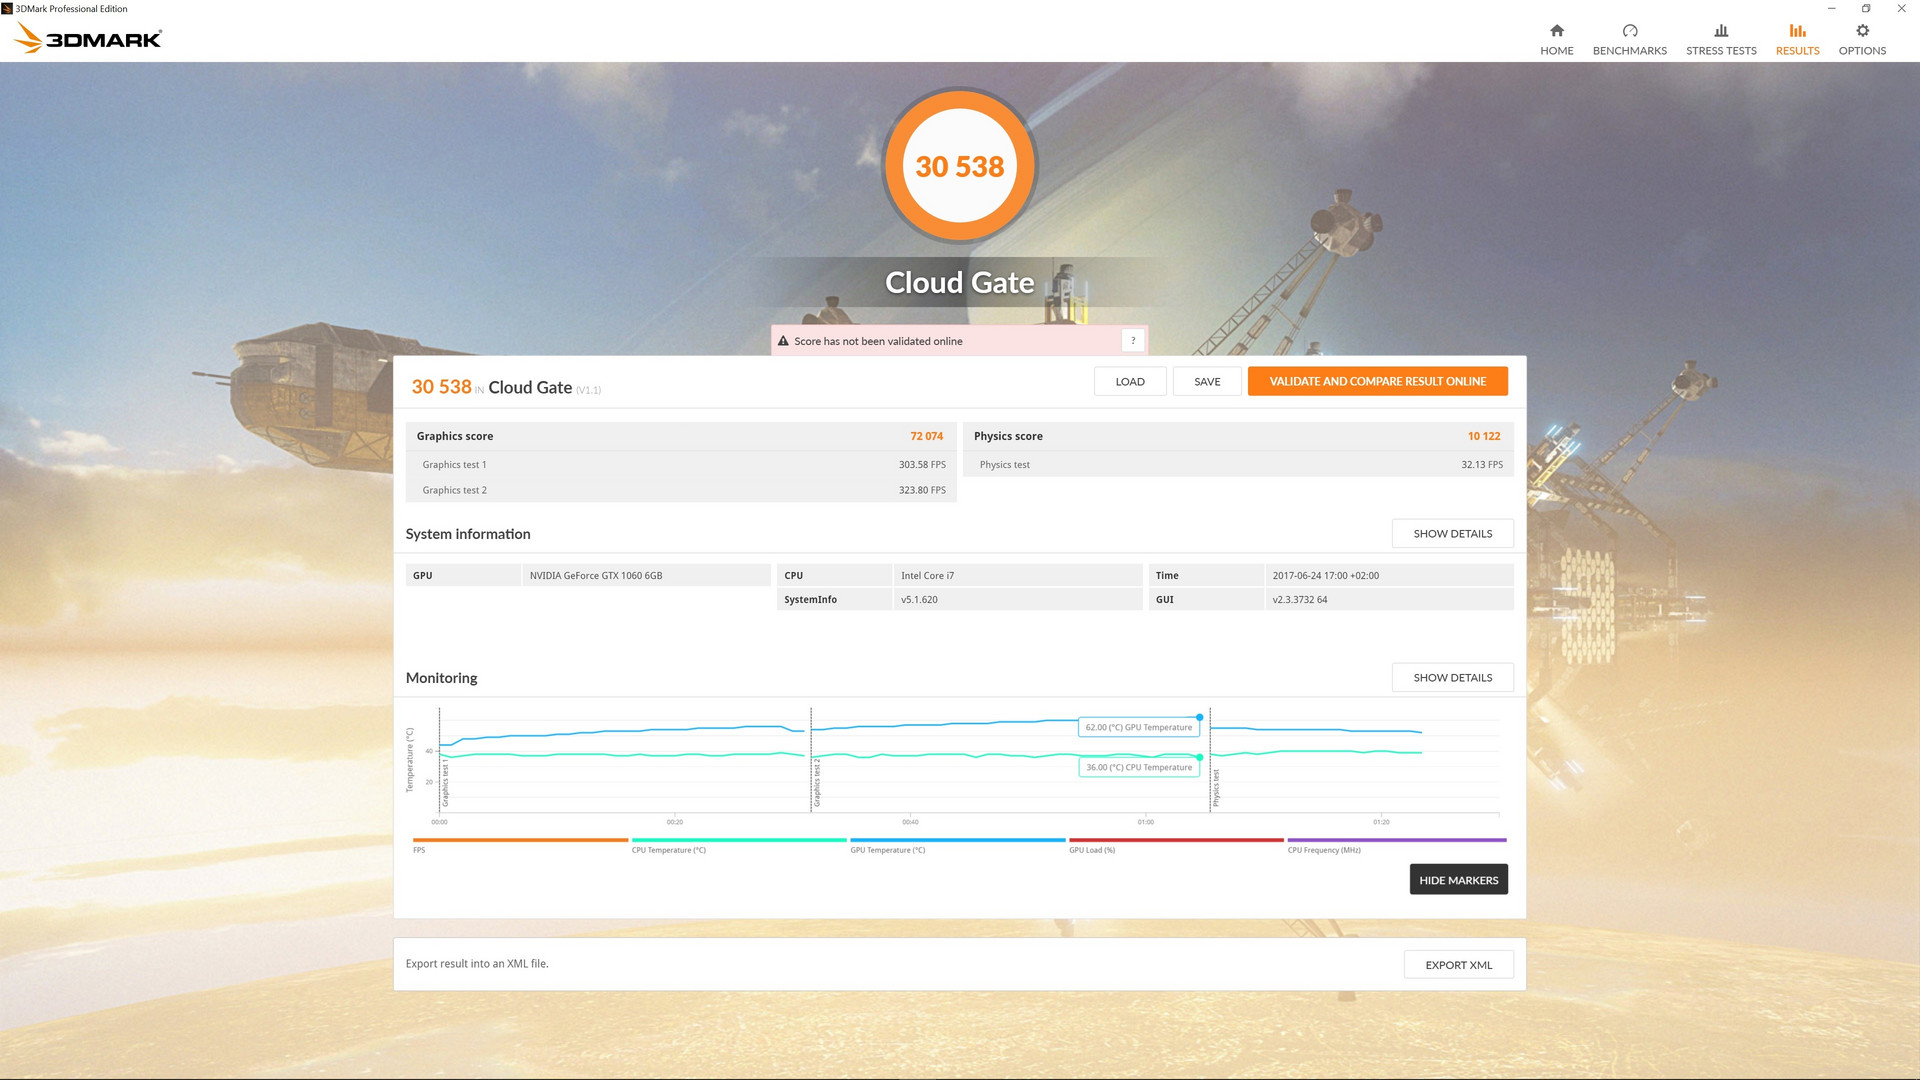The width and height of the screenshot is (1920, 1080).
Task: Show details for System information
Action: 1452,534
